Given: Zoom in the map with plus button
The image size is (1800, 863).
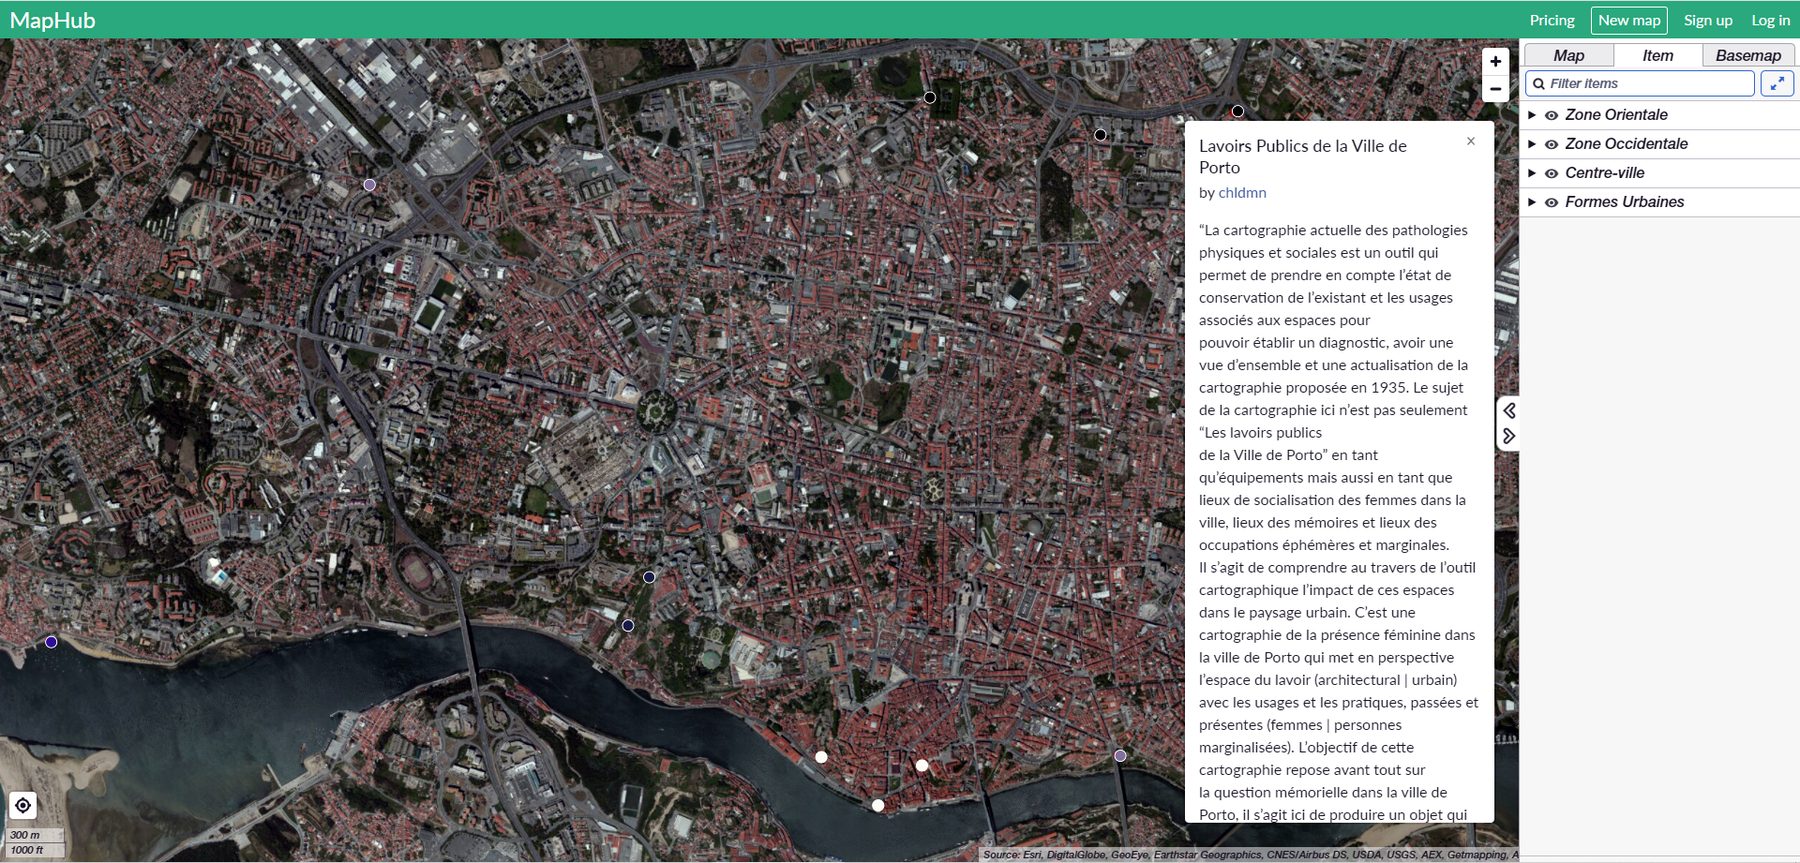Looking at the screenshot, I should click(1495, 61).
